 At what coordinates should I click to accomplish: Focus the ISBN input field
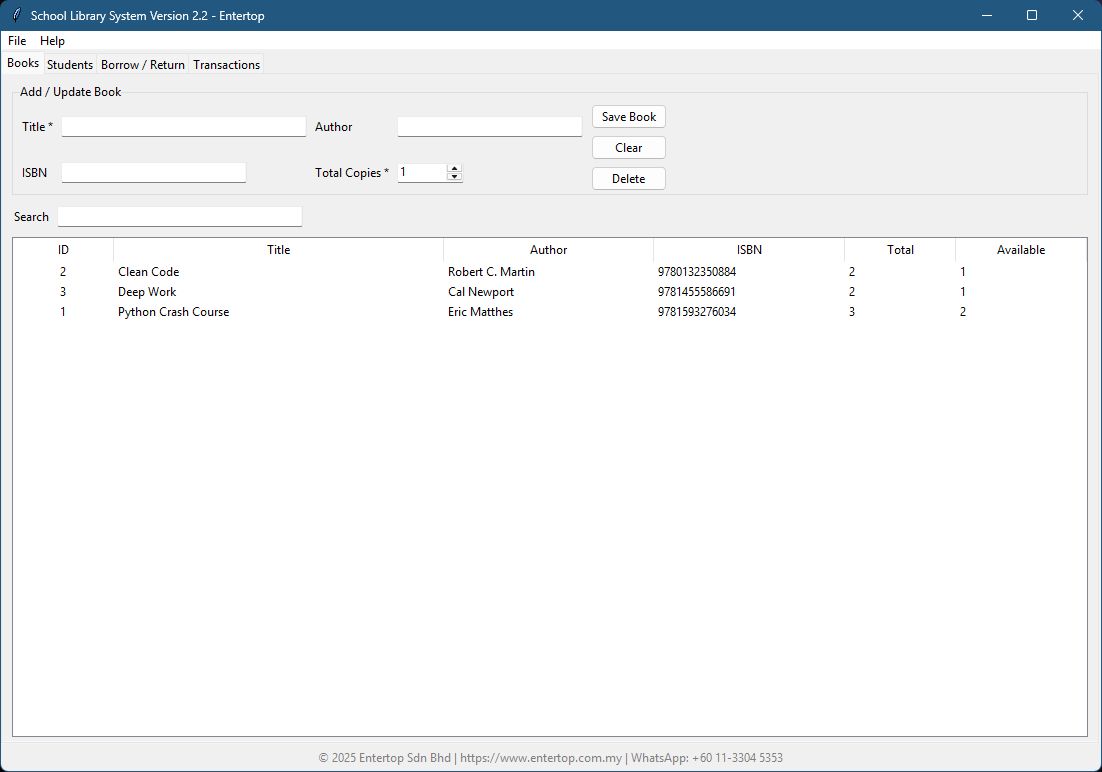[x=153, y=172]
